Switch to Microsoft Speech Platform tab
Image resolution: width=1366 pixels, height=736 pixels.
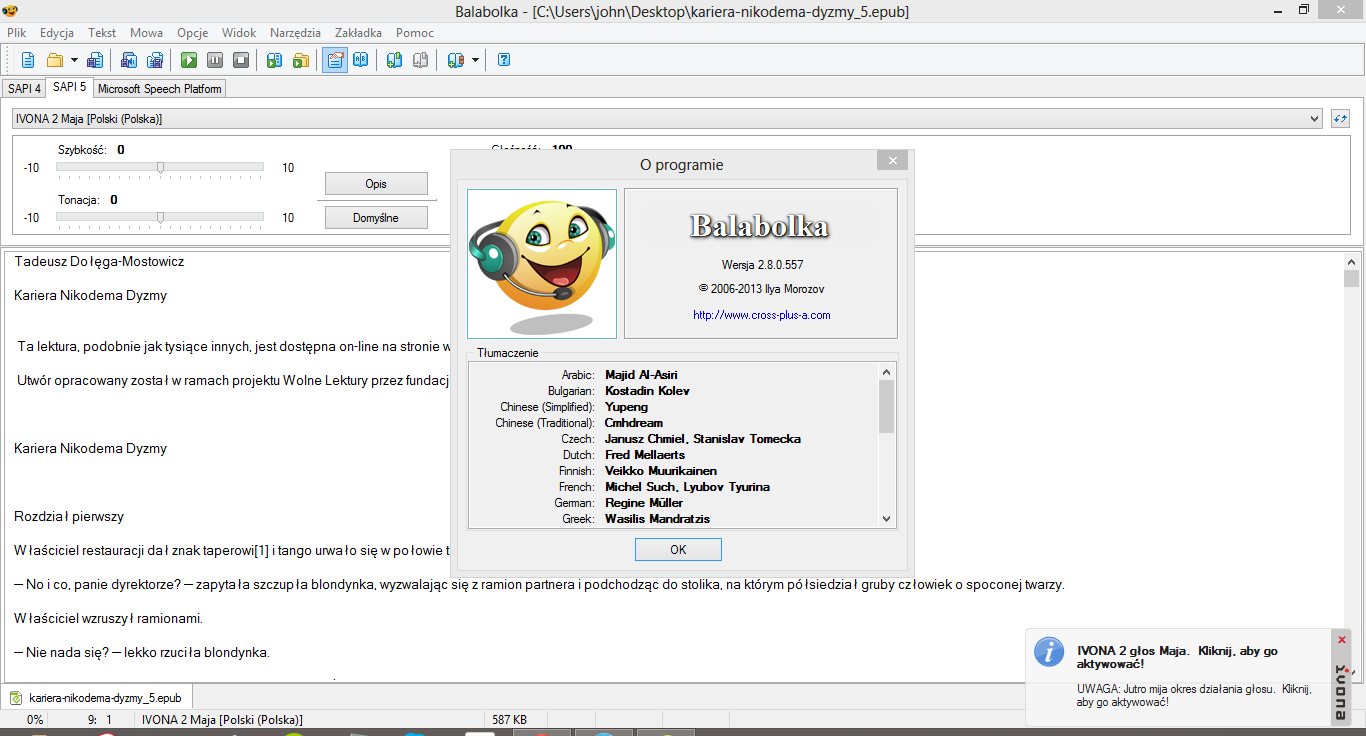coord(160,89)
